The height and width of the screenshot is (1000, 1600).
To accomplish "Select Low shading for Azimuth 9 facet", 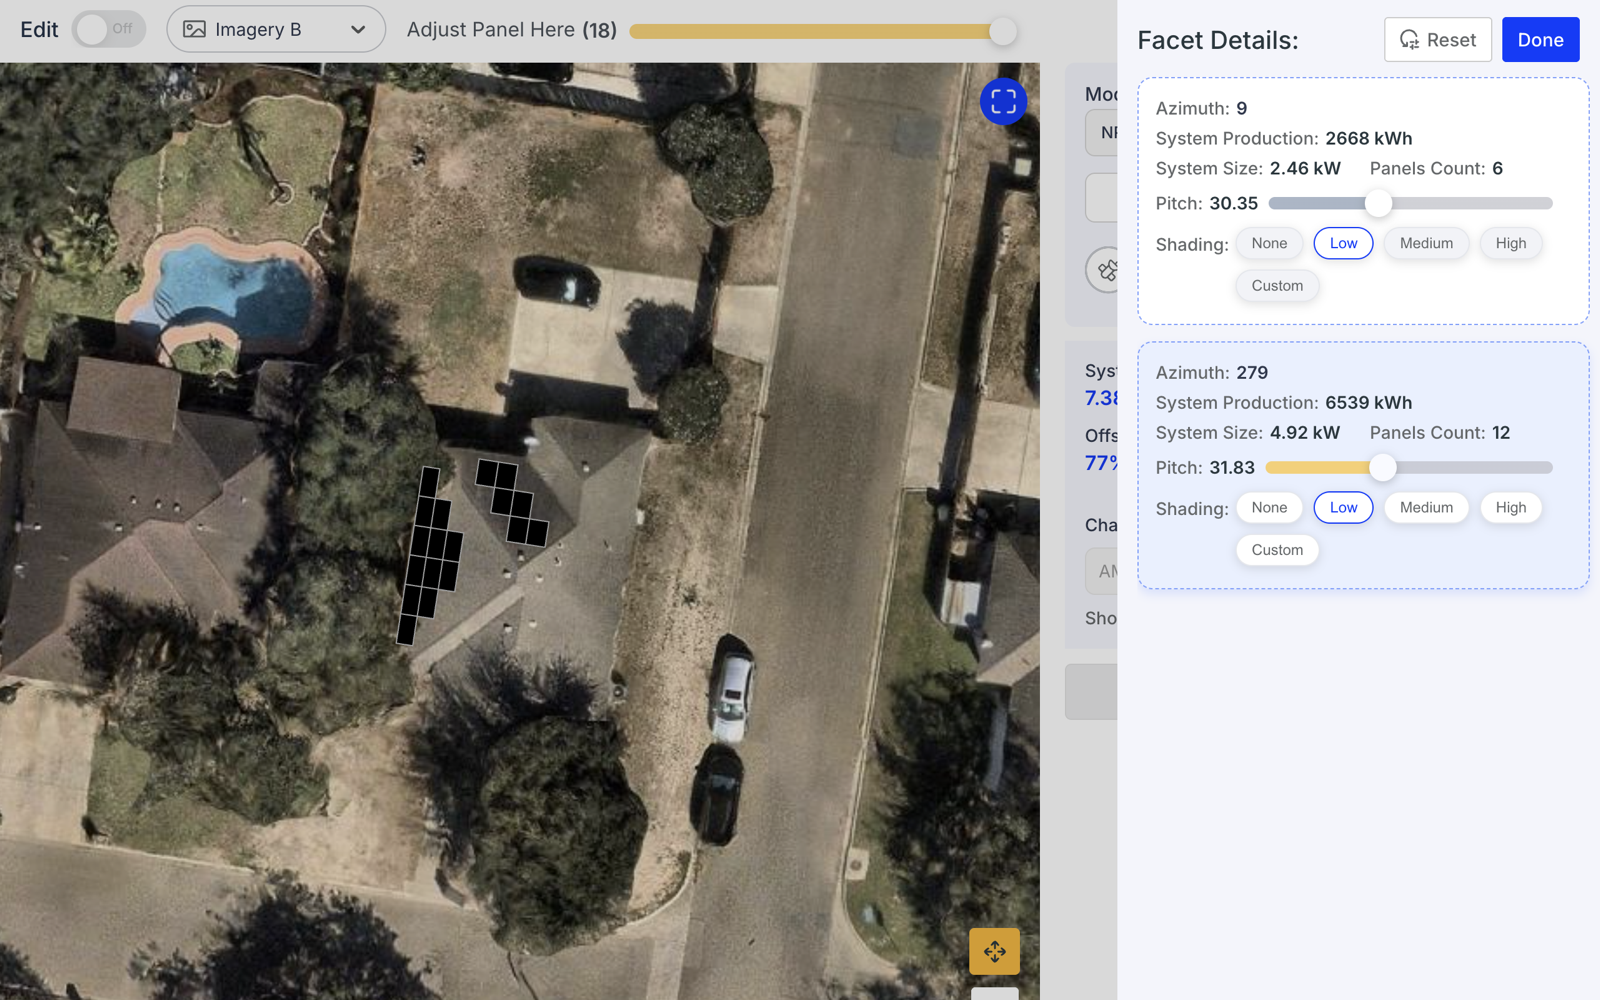I will [x=1343, y=243].
